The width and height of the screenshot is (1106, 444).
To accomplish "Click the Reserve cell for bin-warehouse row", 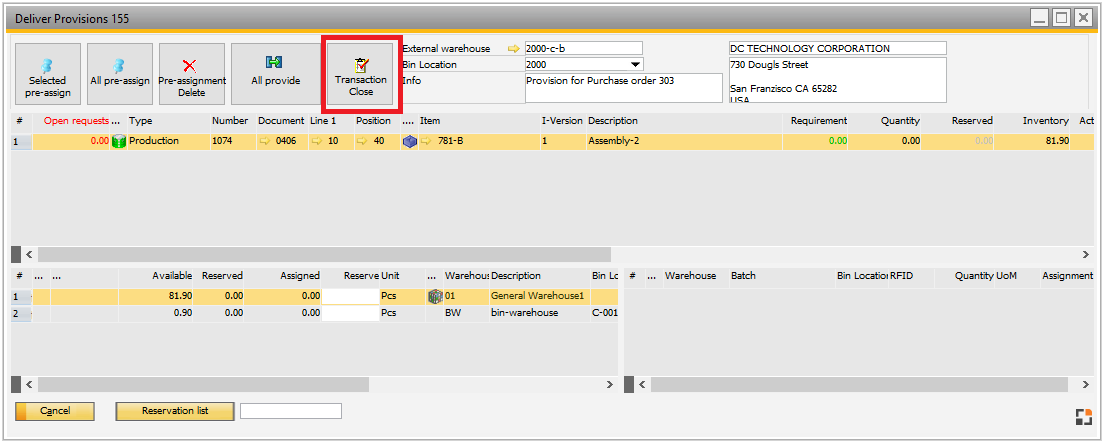I will pyautogui.click(x=350, y=313).
